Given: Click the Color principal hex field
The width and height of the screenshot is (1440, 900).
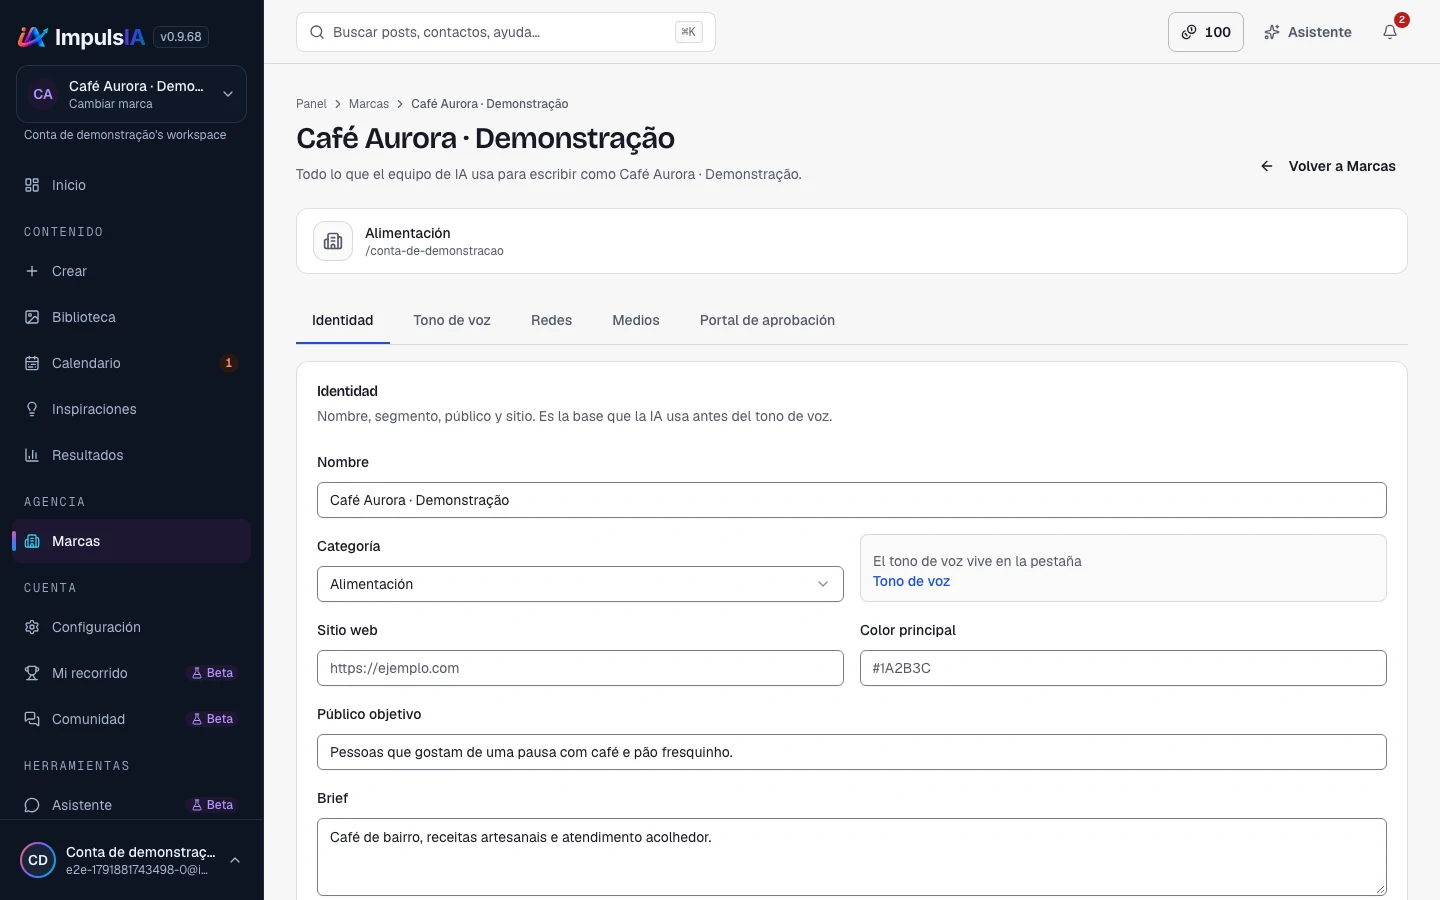Looking at the screenshot, I should [1123, 668].
